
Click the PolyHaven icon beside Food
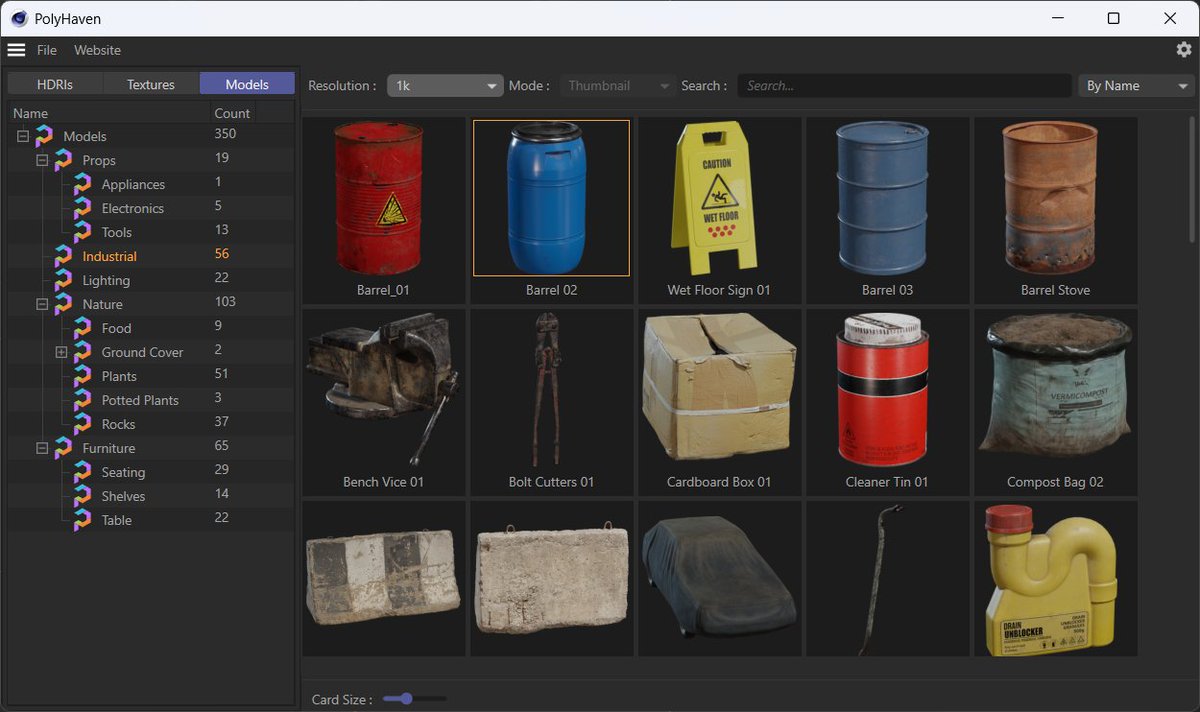click(x=82, y=328)
